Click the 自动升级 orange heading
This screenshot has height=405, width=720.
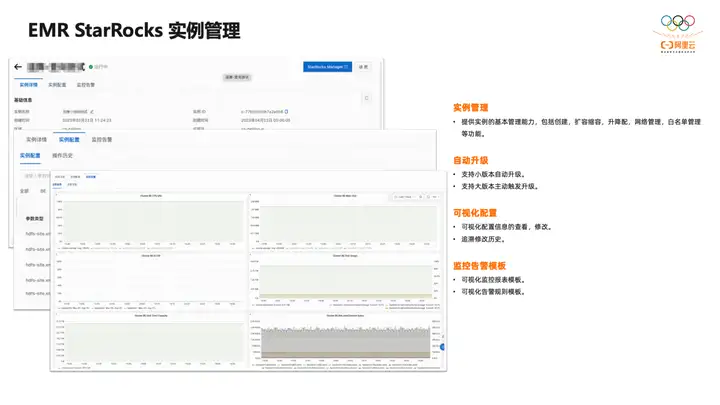coord(471,161)
